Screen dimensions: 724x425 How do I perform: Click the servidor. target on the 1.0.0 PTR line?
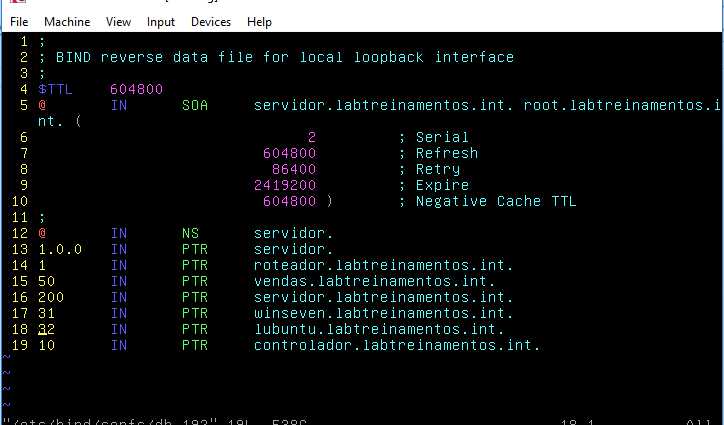tap(294, 249)
